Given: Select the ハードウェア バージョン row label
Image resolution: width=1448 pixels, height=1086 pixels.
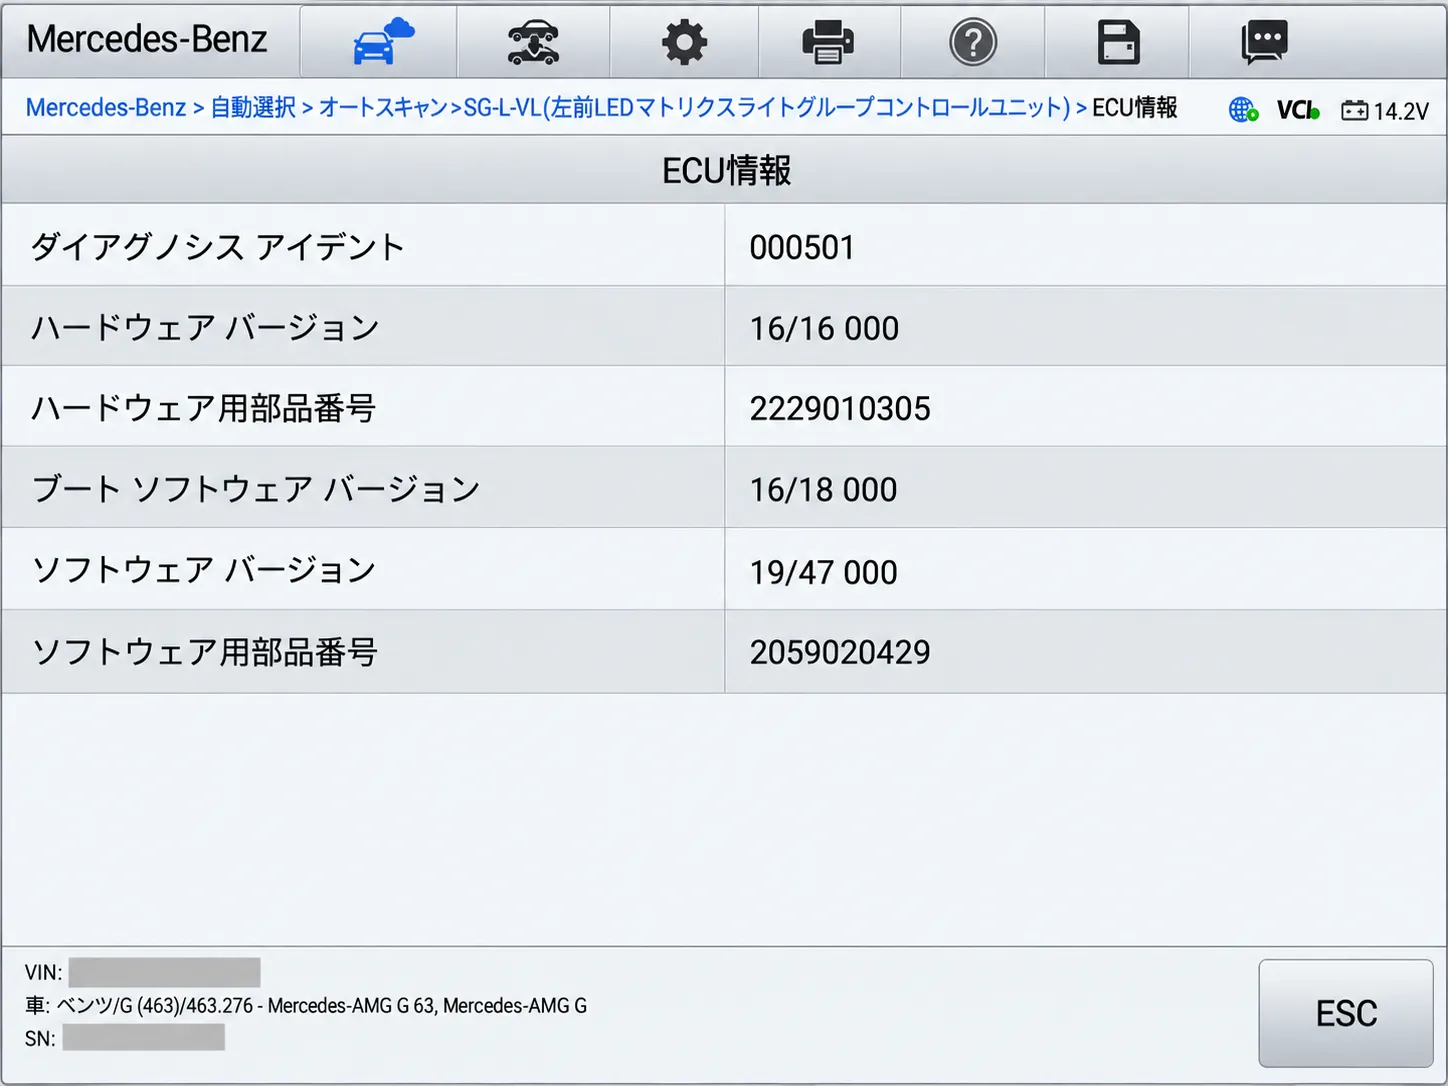Looking at the screenshot, I should [x=205, y=328].
